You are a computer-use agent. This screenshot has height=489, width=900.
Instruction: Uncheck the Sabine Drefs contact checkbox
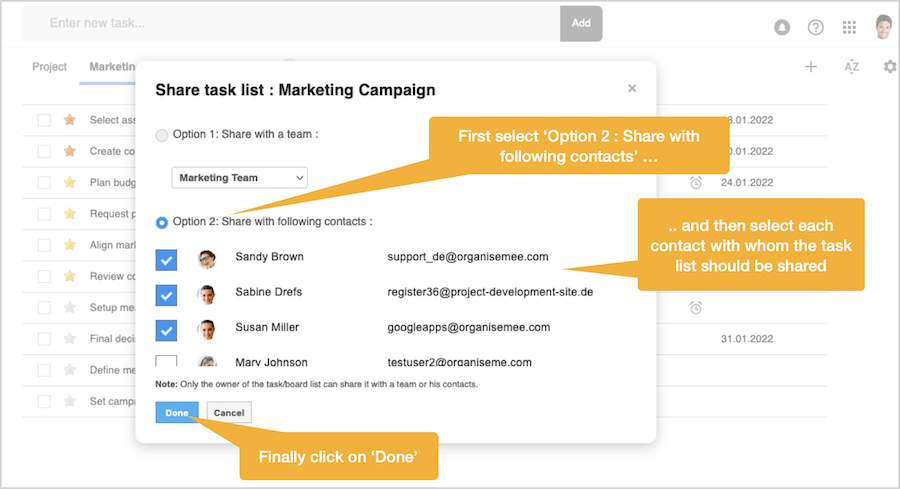(167, 294)
